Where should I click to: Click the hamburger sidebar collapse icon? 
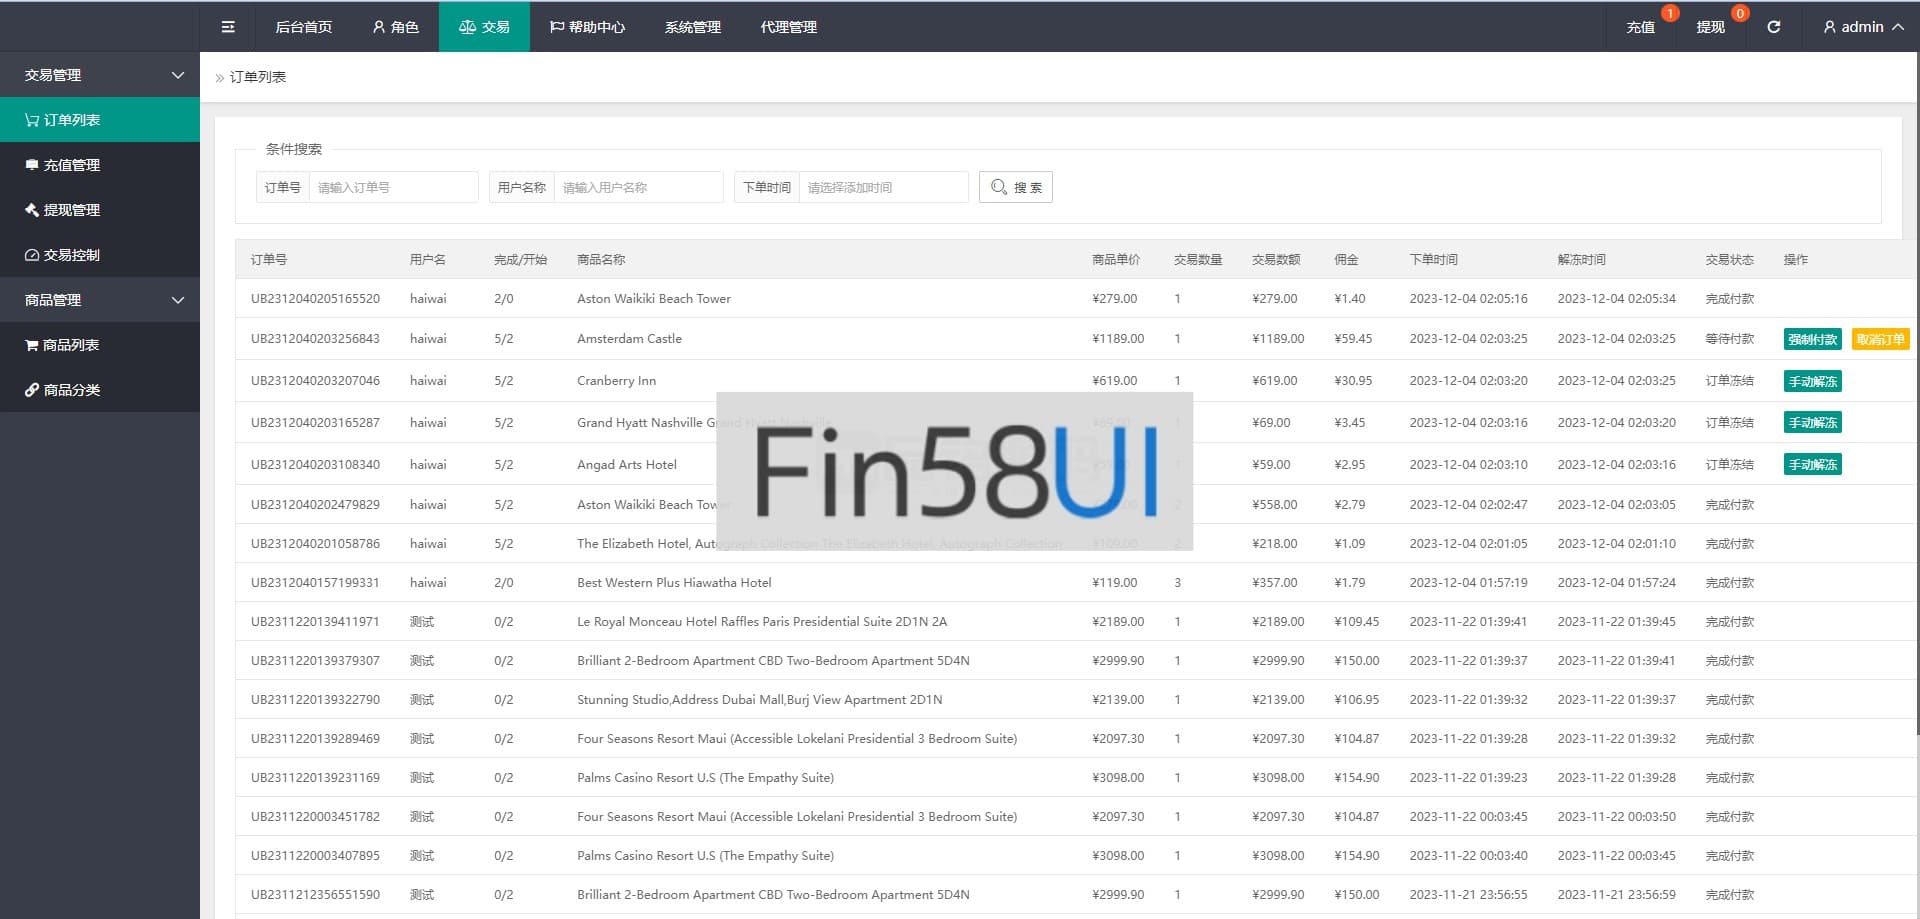pos(228,27)
